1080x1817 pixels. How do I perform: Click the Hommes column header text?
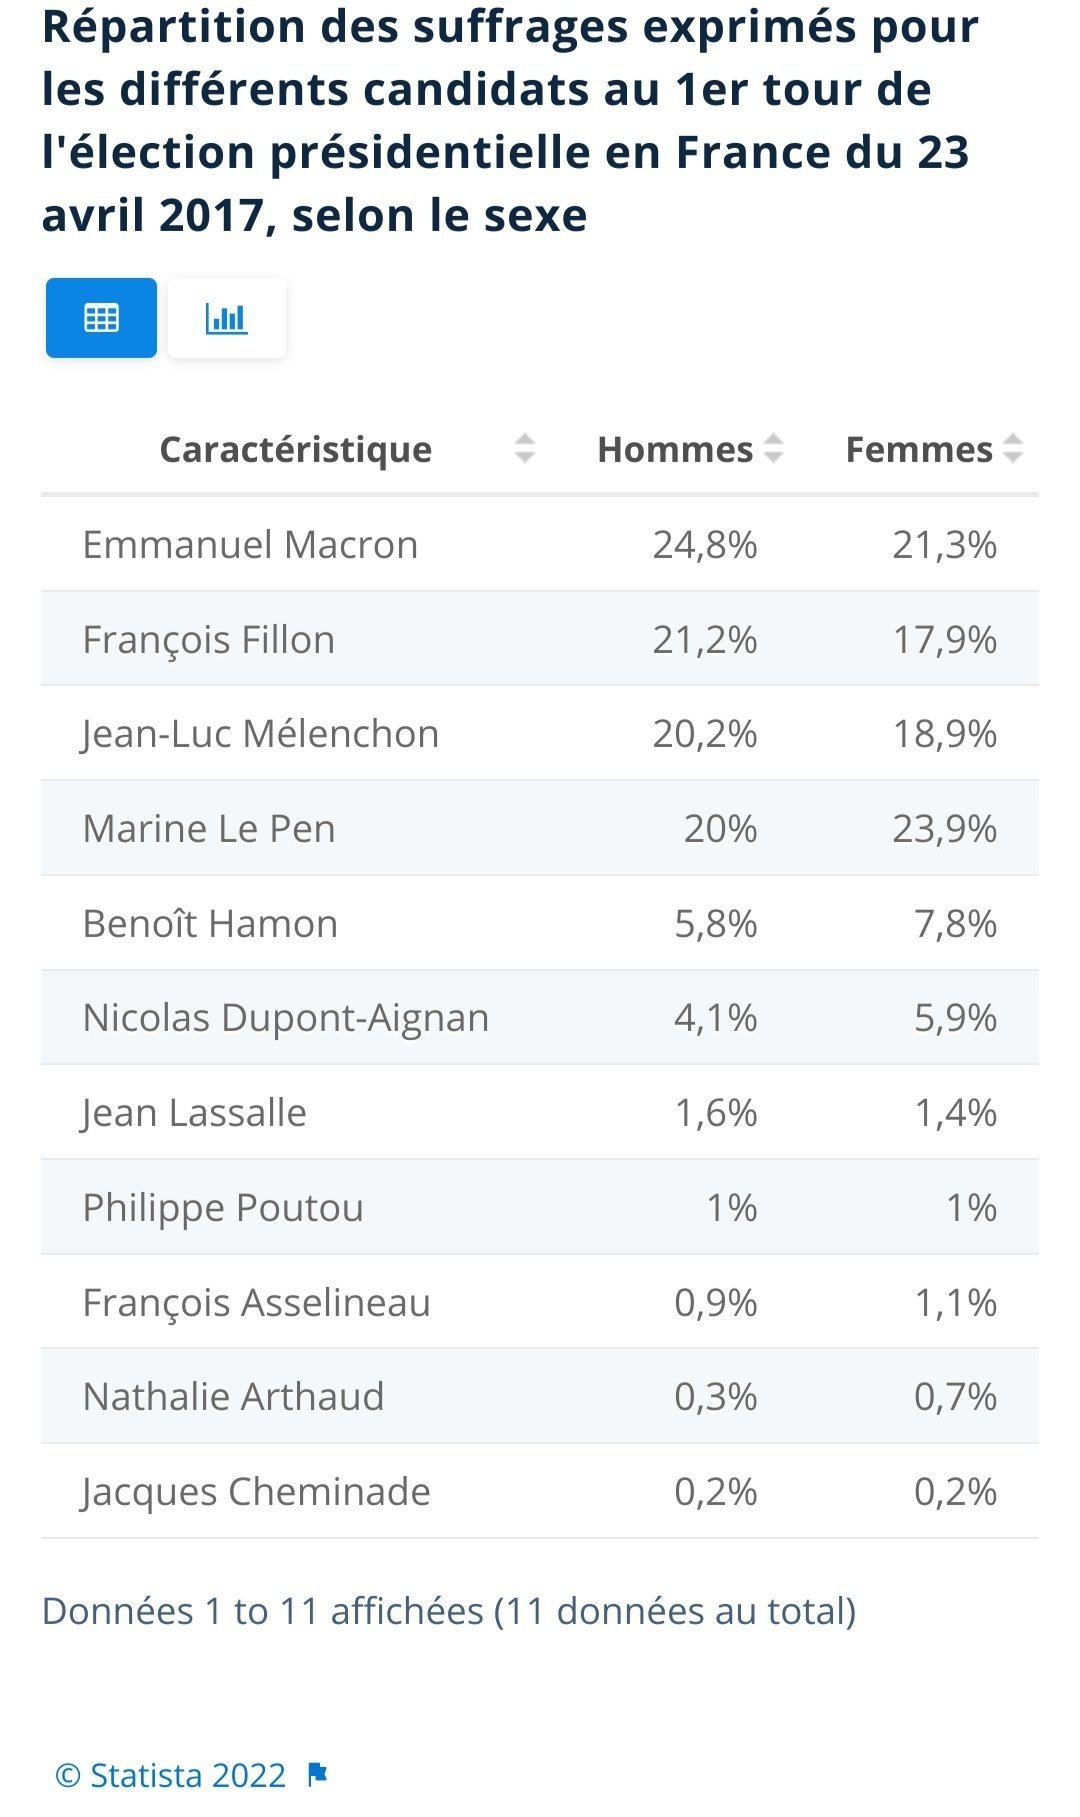[675, 449]
